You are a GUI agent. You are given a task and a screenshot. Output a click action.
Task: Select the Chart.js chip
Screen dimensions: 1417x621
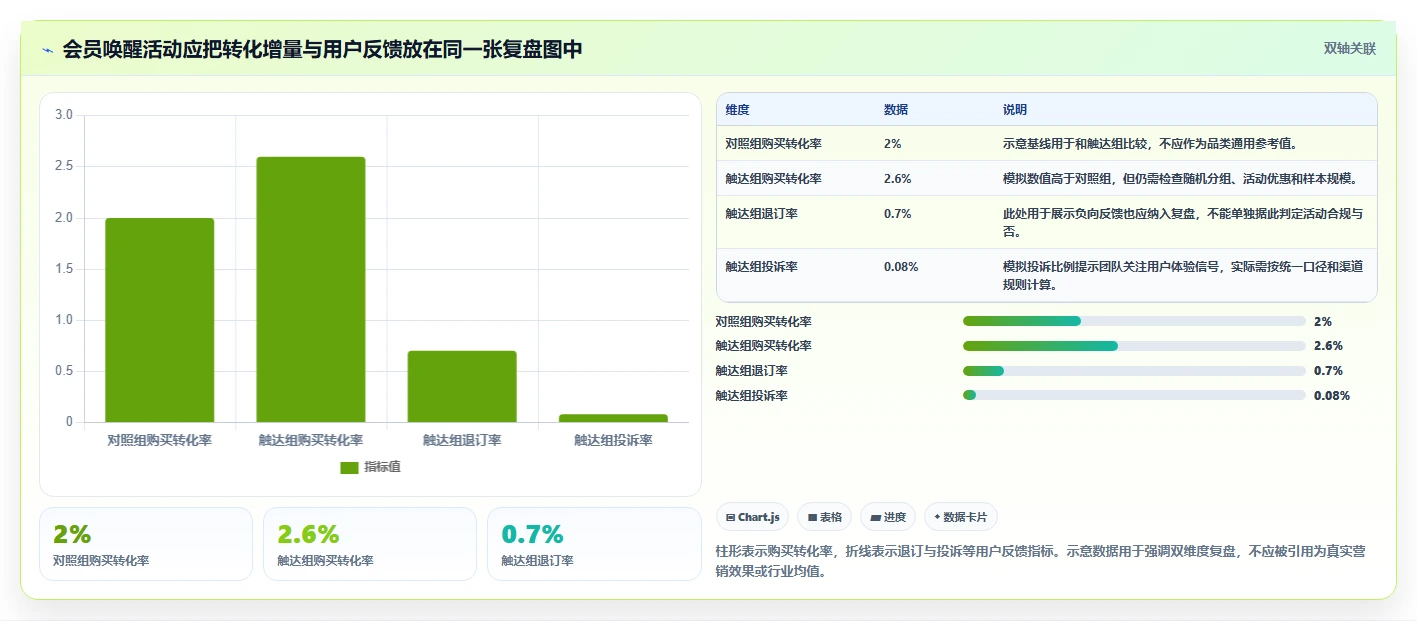(752, 517)
